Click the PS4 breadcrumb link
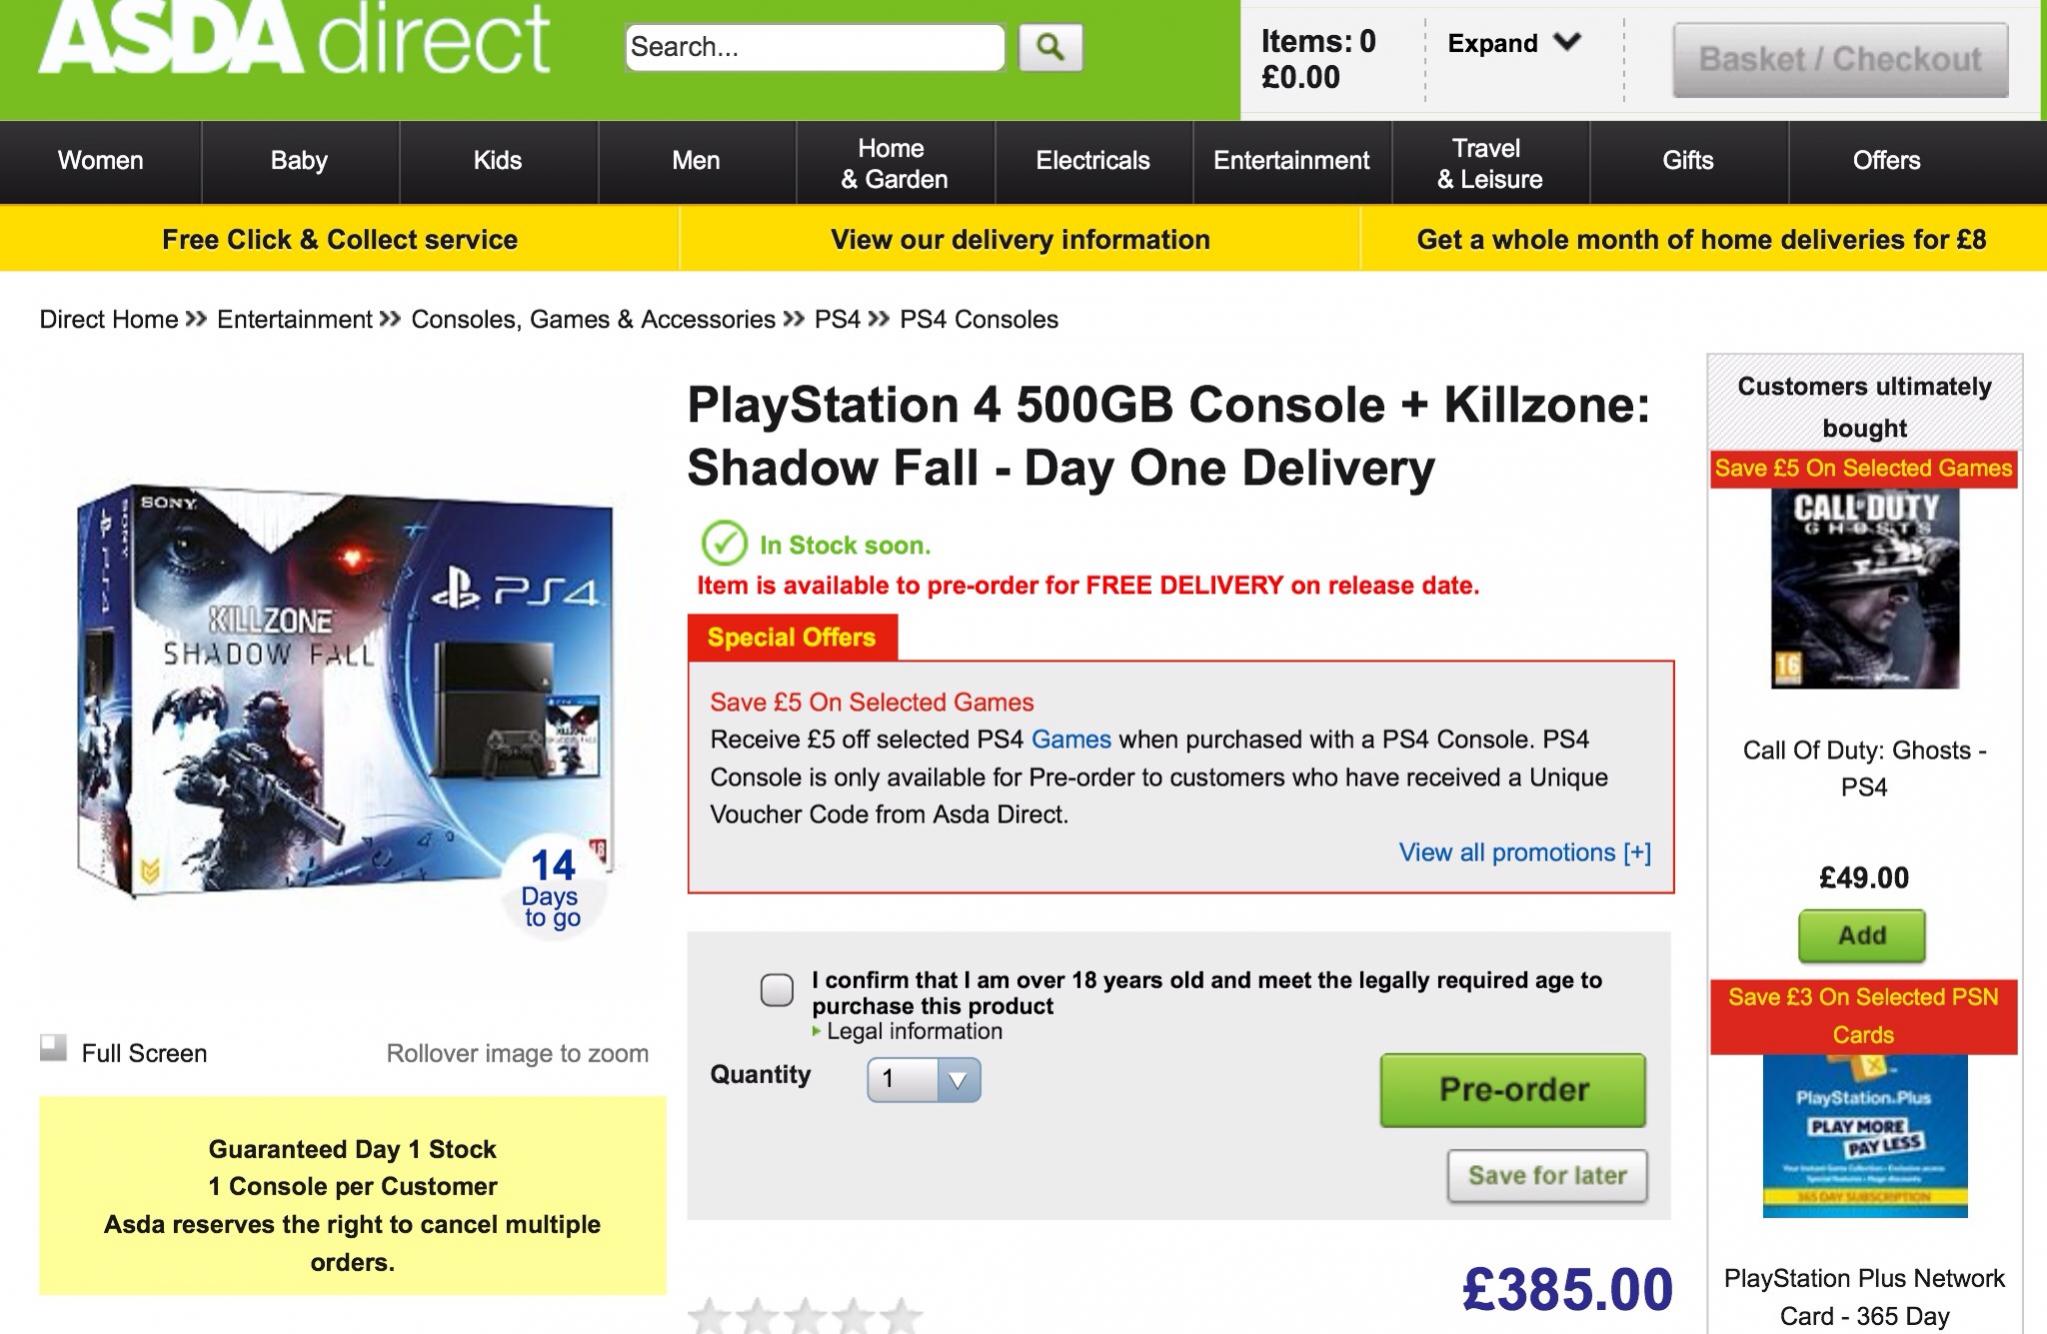This screenshot has height=1334, width=2047. click(837, 320)
